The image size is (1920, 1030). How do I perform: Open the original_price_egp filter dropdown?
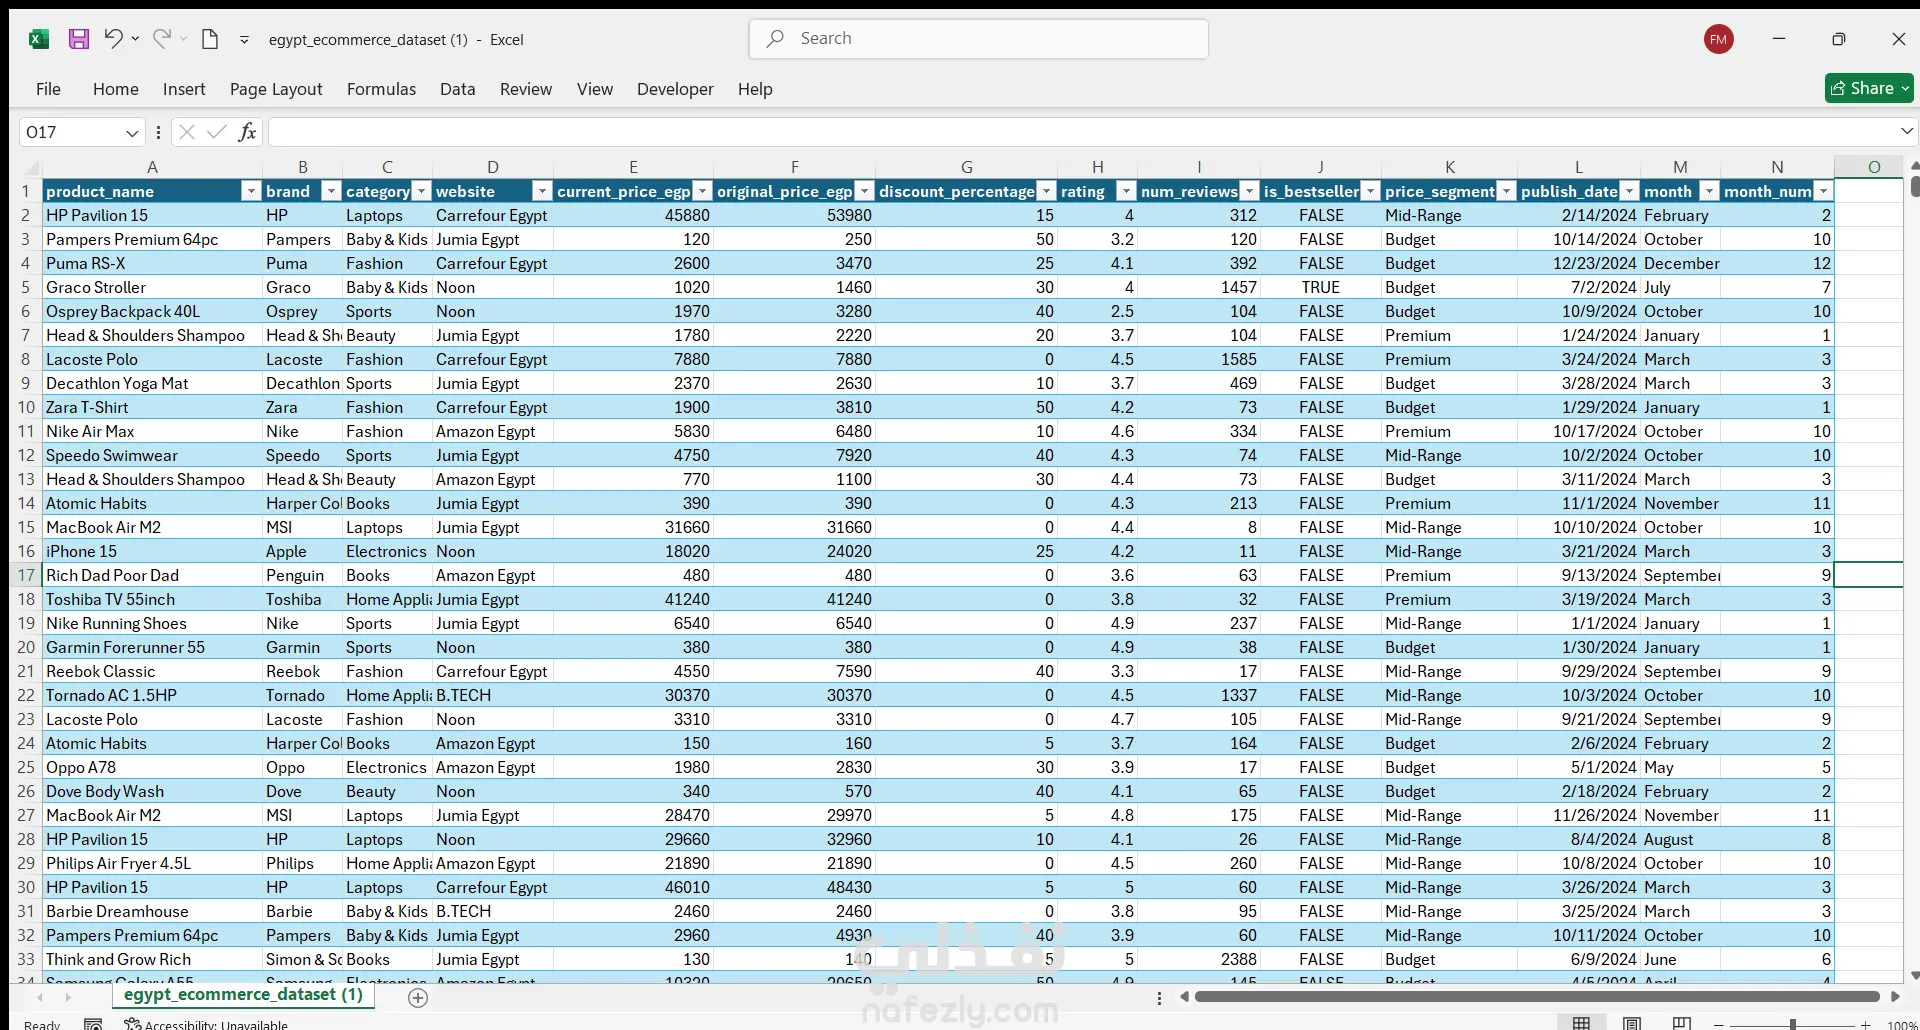864,191
